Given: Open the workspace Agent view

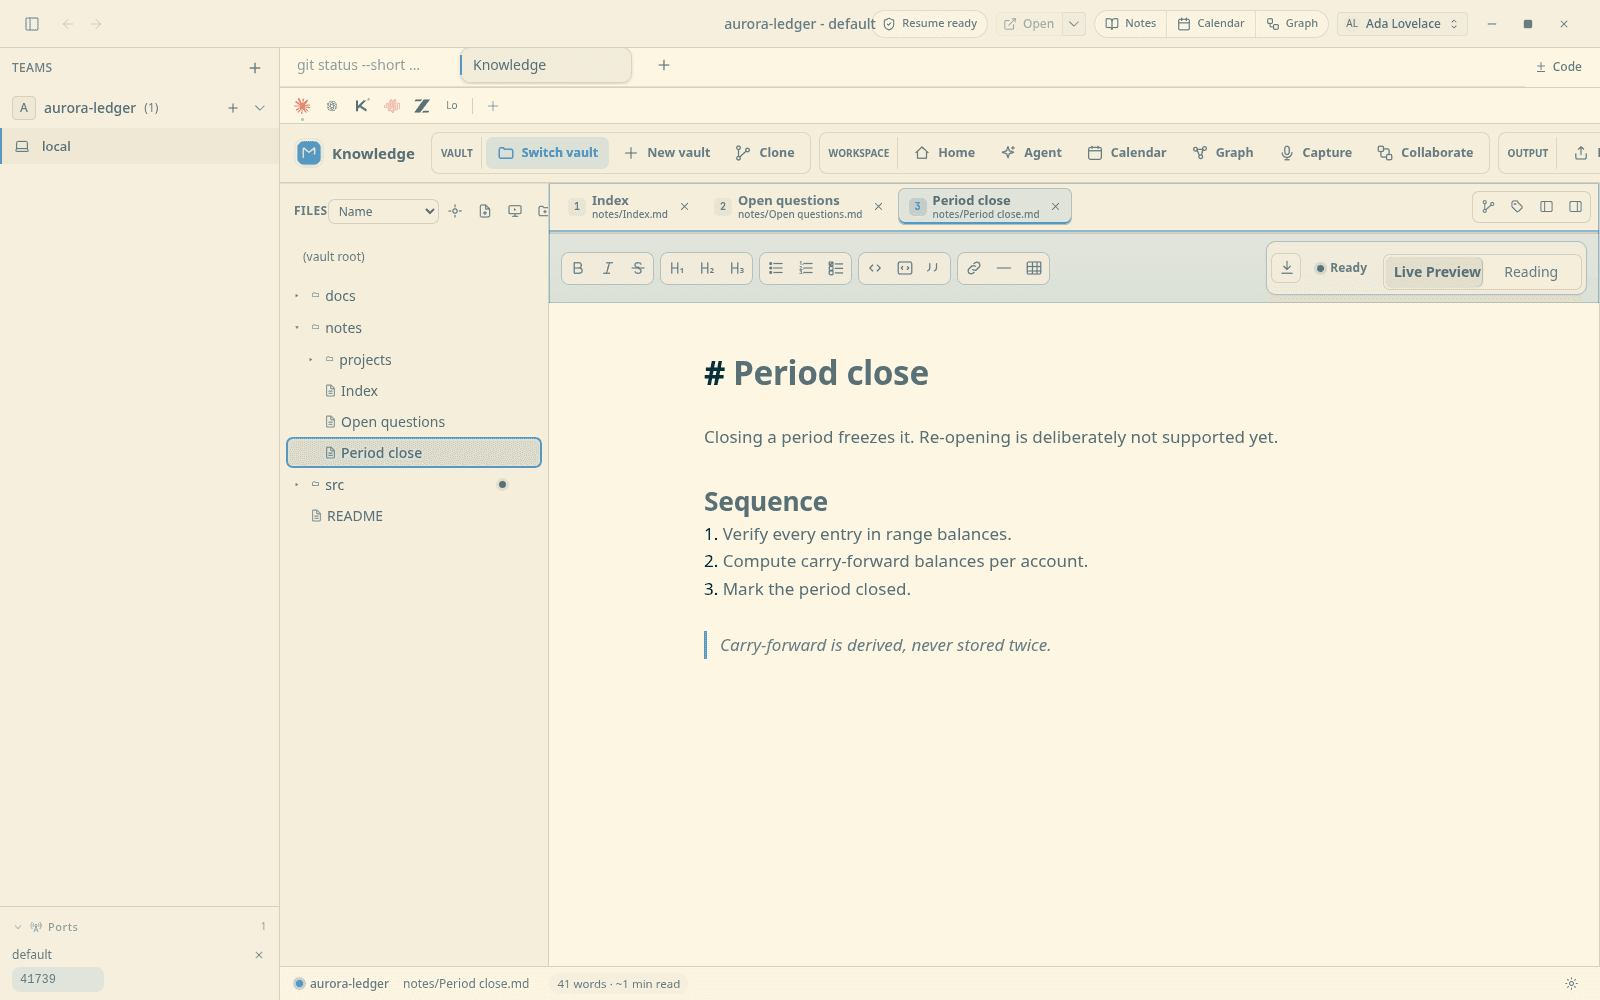Looking at the screenshot, I should [1032, 153].
